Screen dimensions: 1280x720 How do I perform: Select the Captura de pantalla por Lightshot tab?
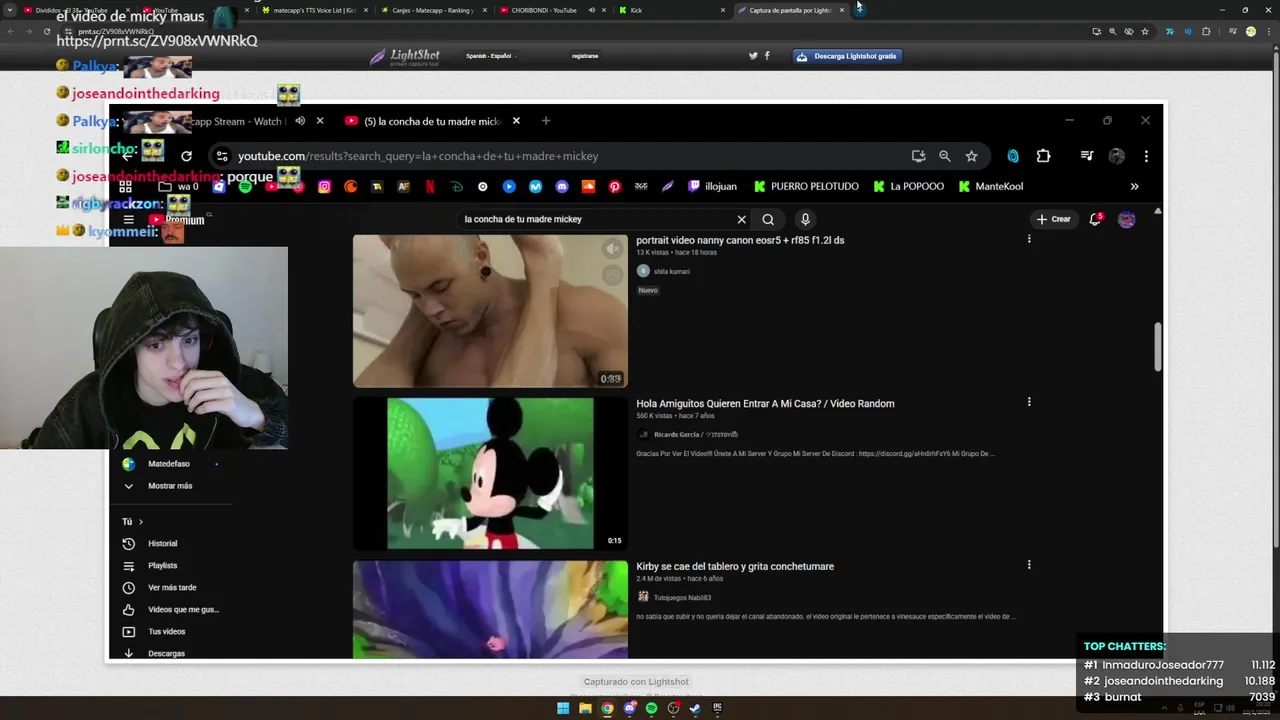[790, 10]
